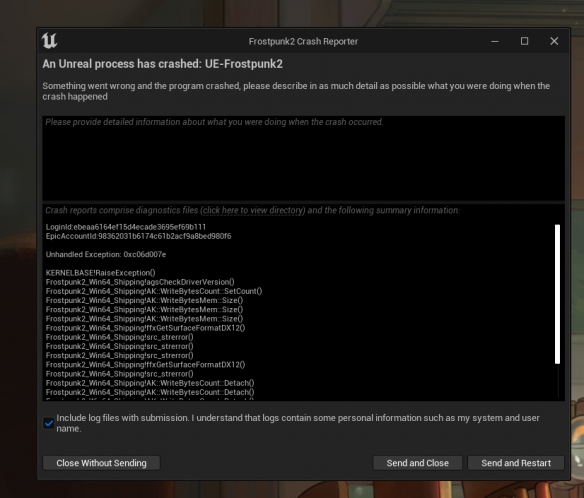Open the 'click here to view directory' link
Image resolution: width=584 pixels, height=498 pixels.
click(x=253, y=210)
